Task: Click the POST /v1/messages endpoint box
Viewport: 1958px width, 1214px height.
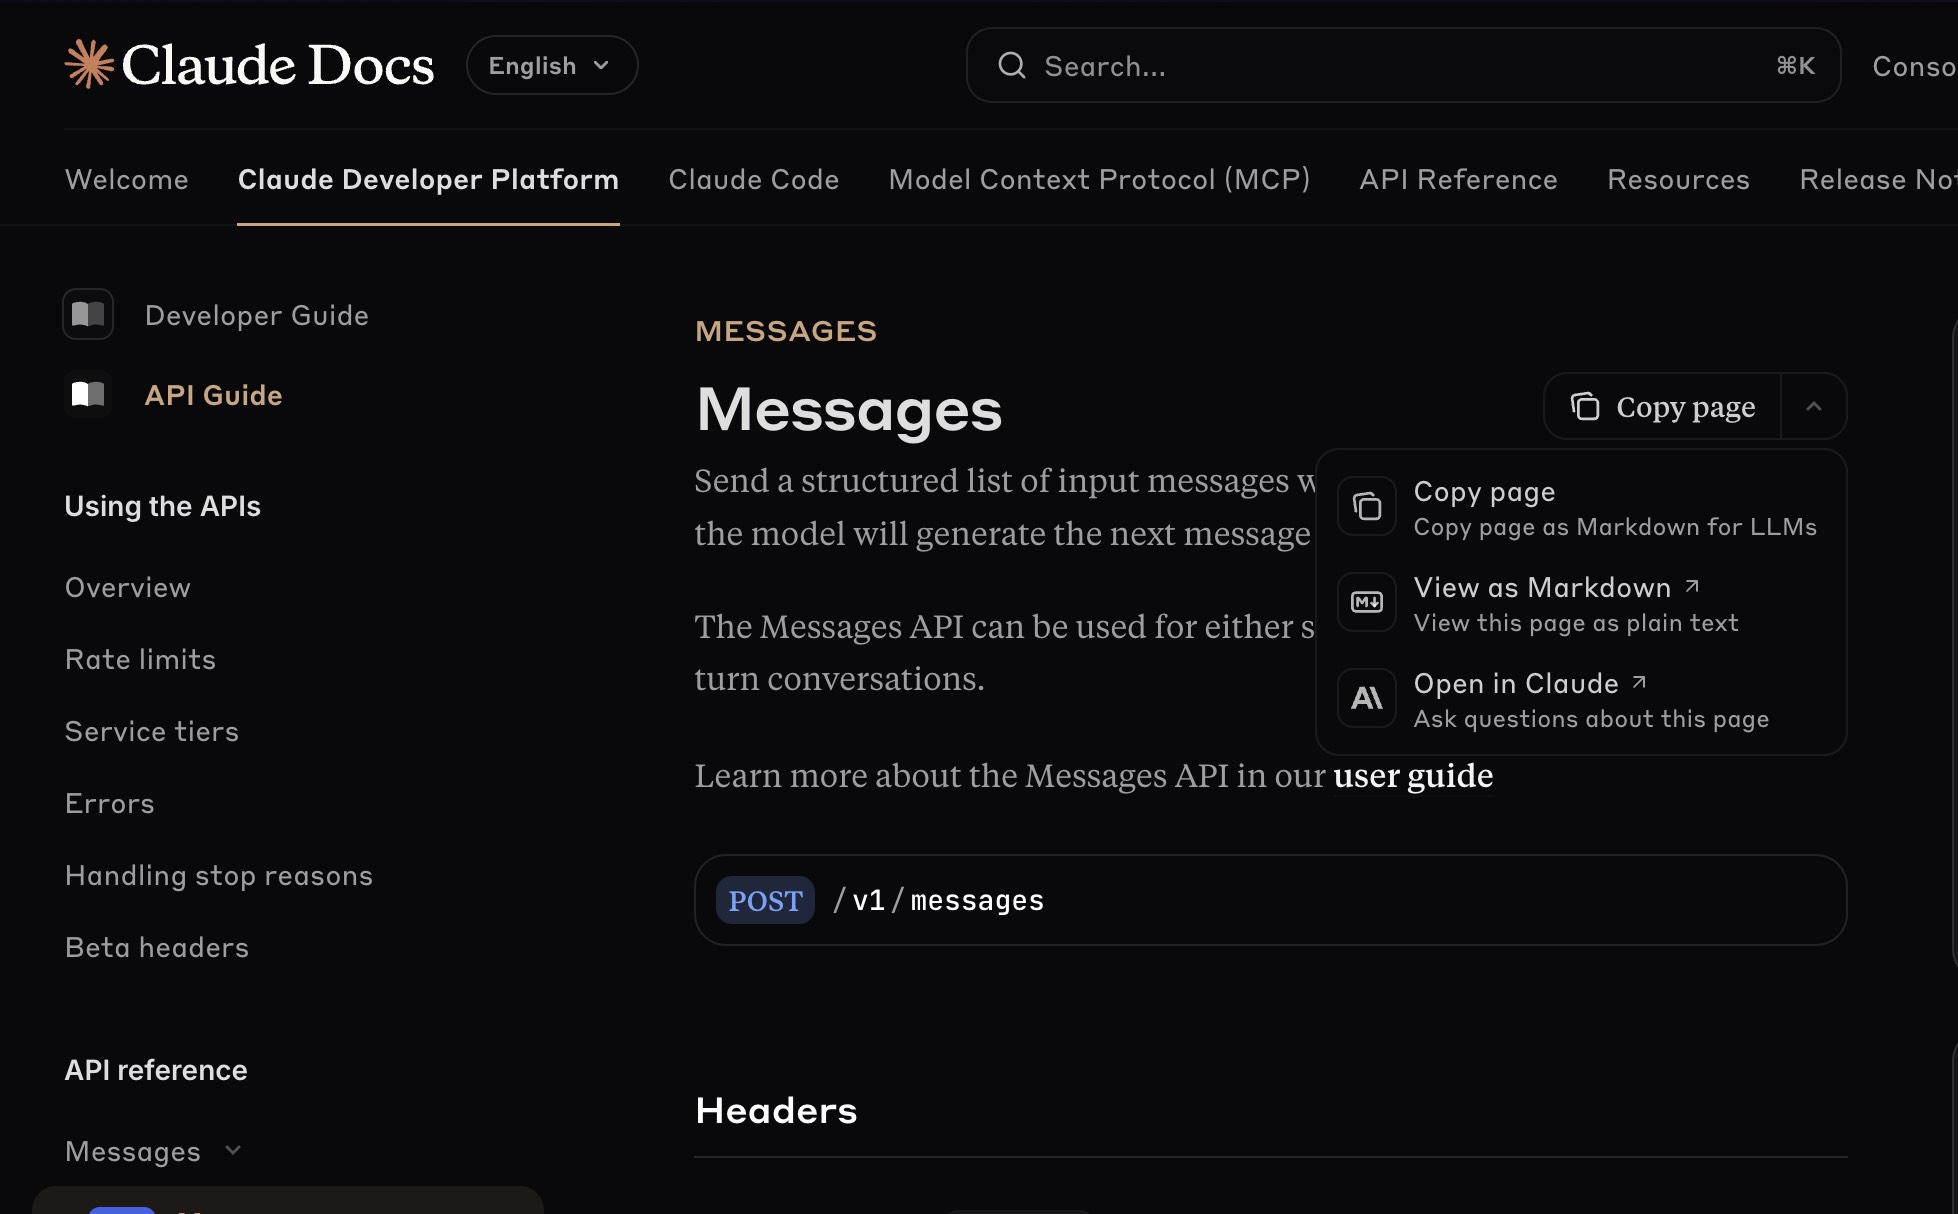Action: [1269, 900]
